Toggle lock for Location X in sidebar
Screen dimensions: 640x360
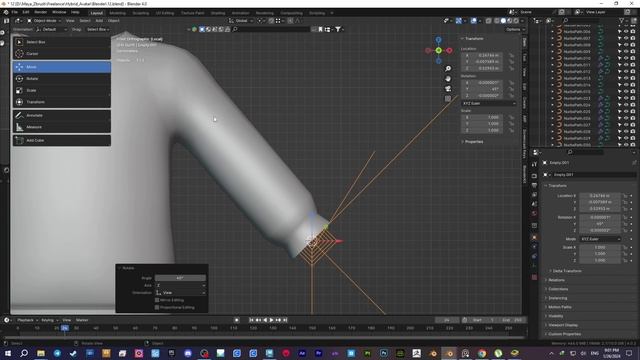click(511, 55)
